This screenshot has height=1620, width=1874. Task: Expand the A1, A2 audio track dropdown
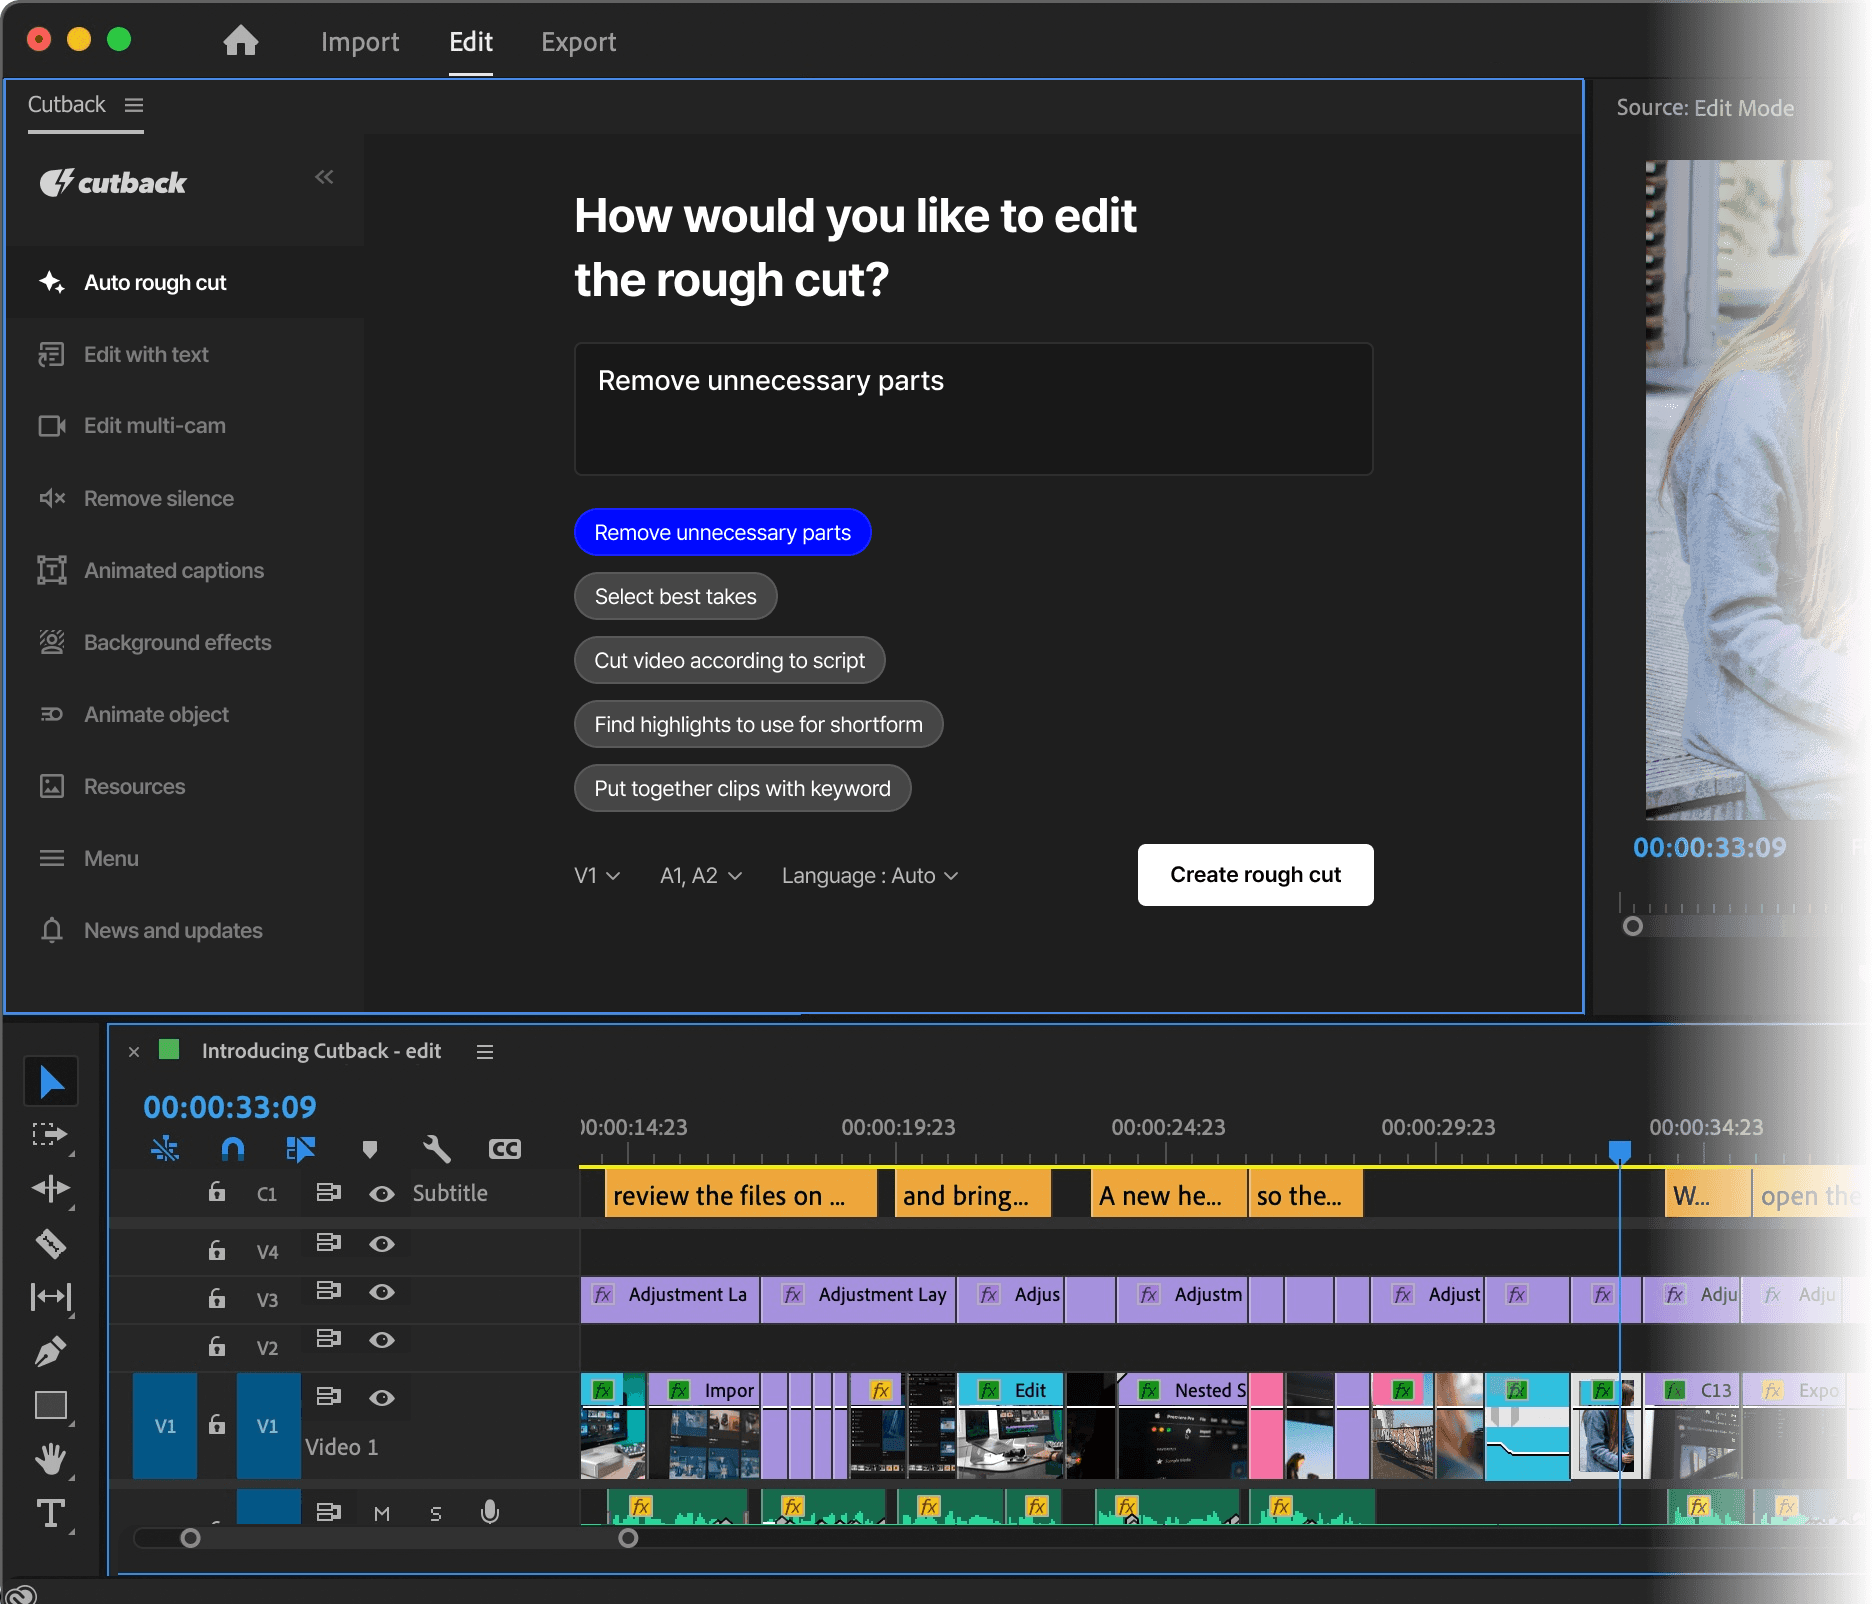click(x=701, y=876)
